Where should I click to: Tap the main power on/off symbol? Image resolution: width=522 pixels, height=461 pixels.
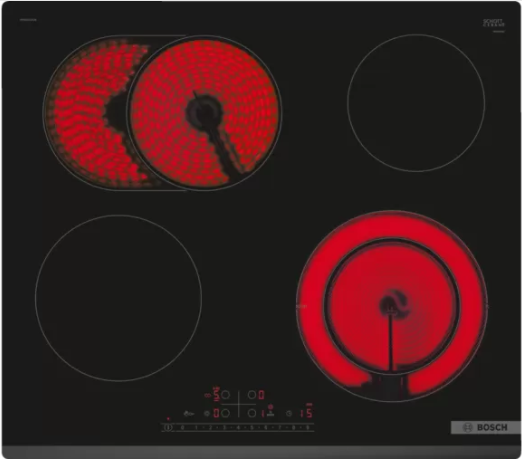(168, 427)
